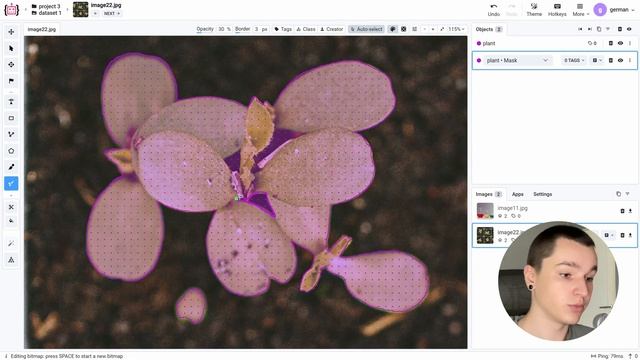
Task: Open the german user account menu
Action: coord(614,9)
